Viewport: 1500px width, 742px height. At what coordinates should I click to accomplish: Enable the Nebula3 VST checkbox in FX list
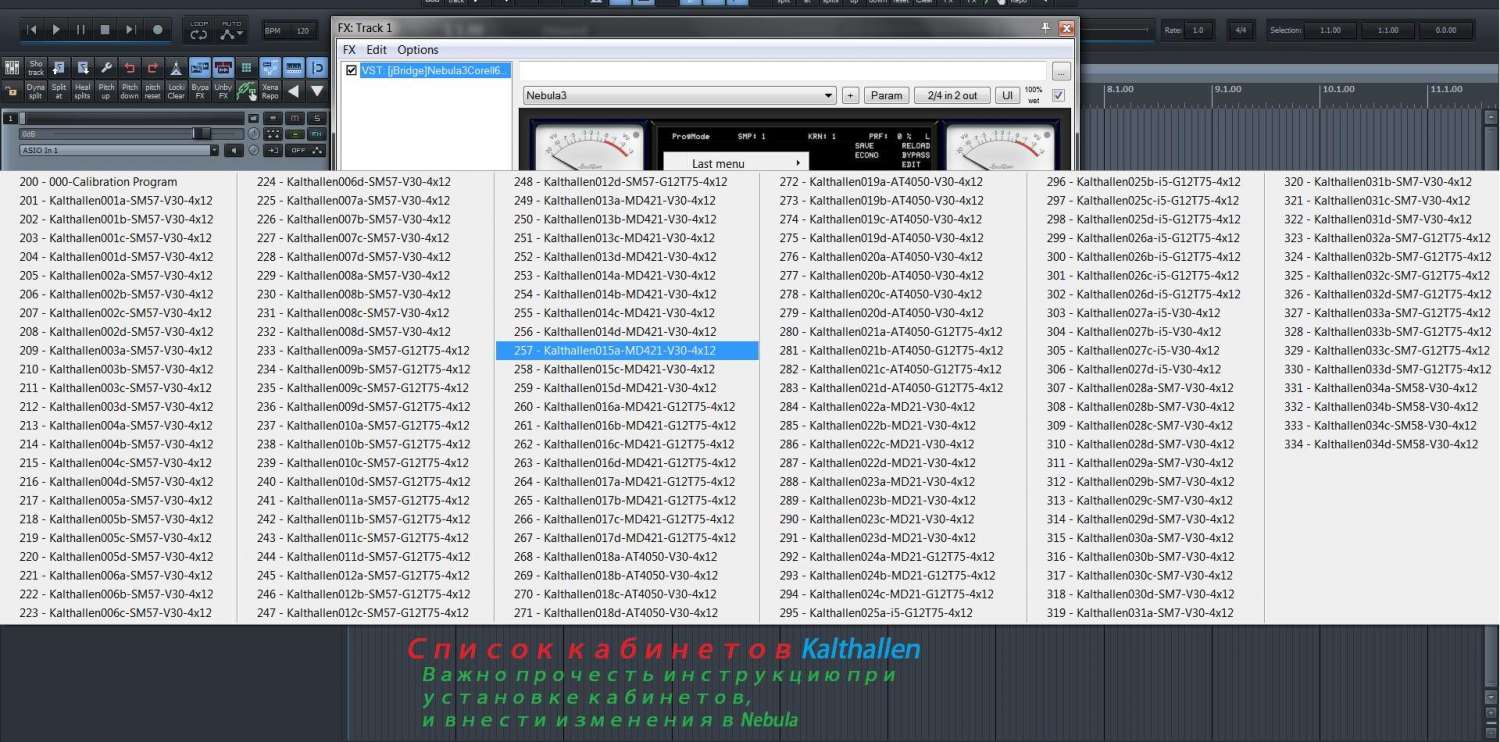351,70
